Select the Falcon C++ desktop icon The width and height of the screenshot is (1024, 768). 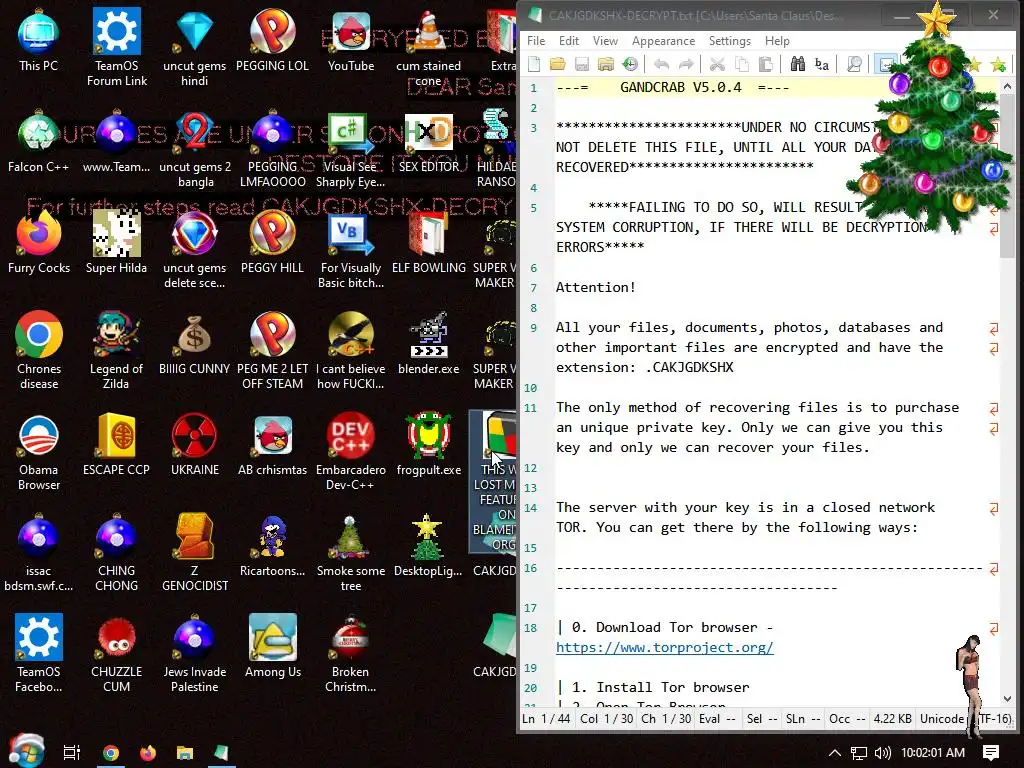coord(39,142)
